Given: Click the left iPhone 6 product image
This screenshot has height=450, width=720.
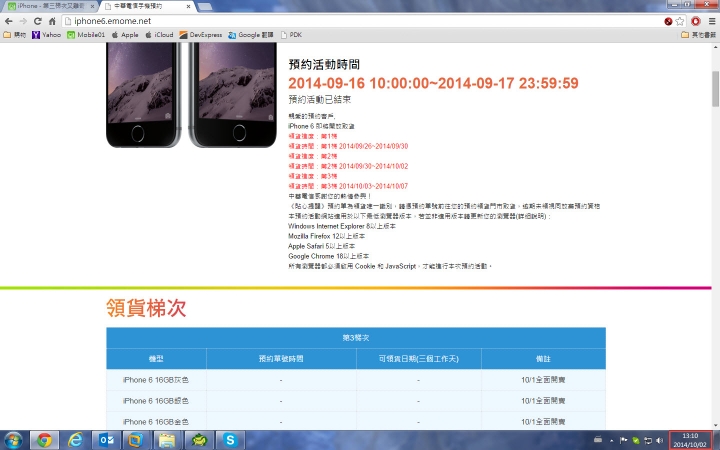Looking at the screenshot, I should pos(144,95).
